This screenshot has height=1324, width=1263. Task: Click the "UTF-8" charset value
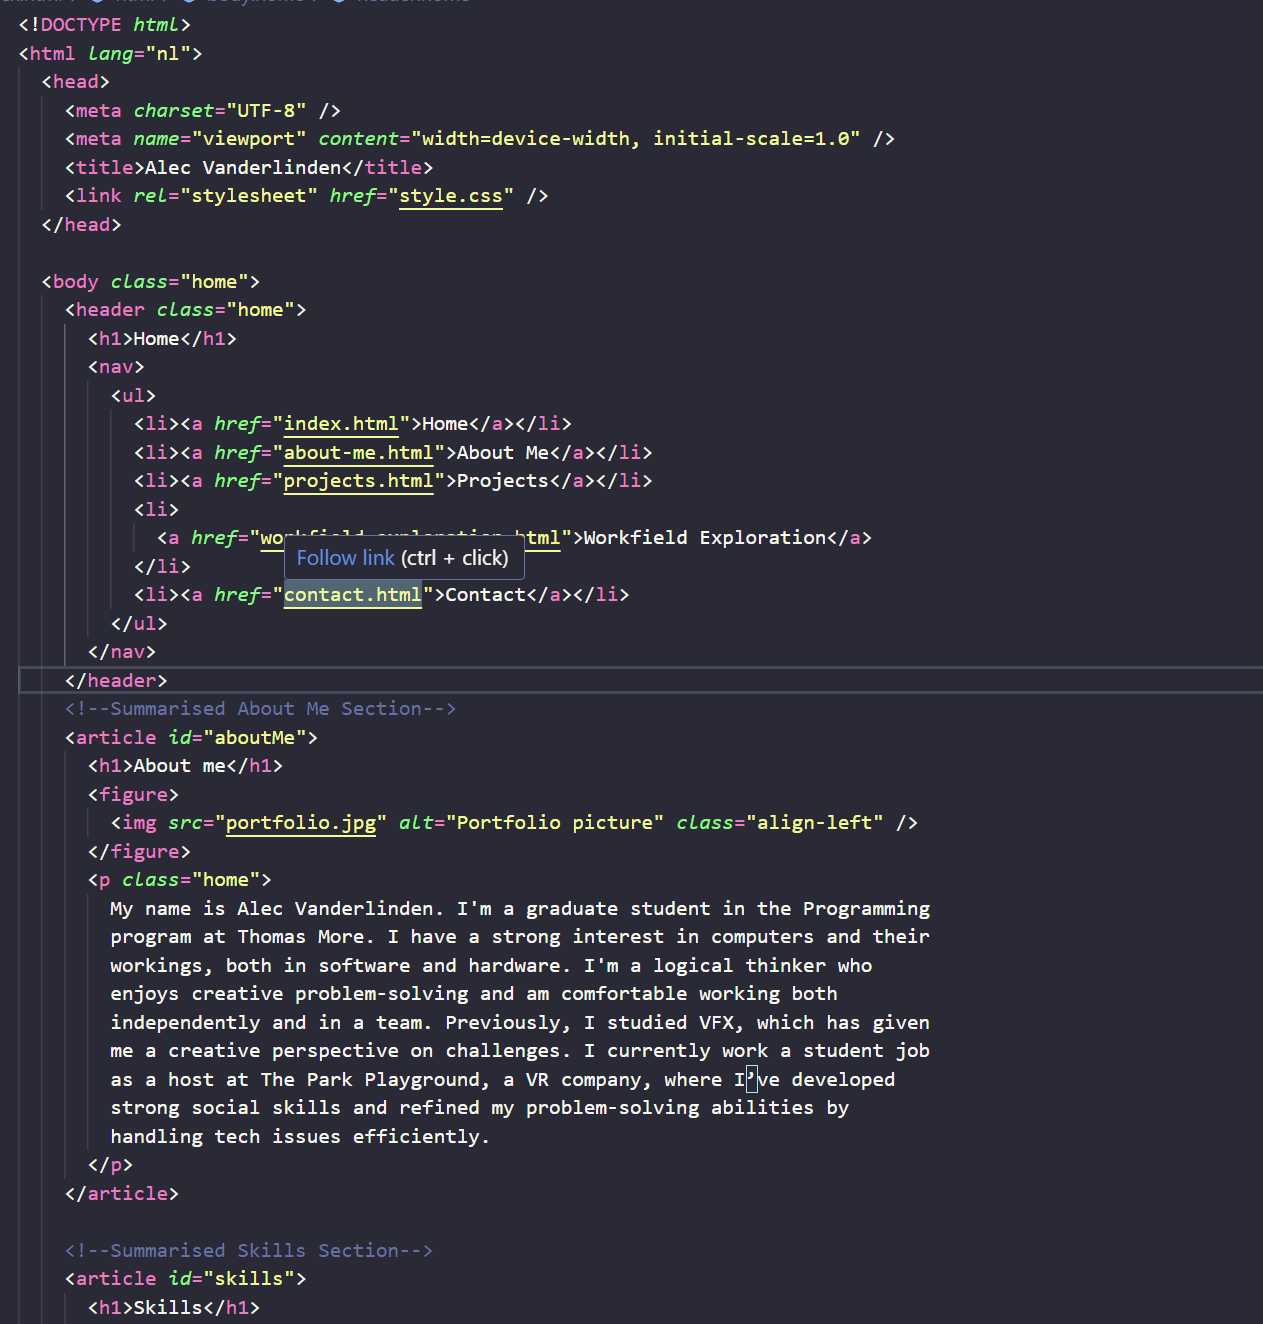266,111
